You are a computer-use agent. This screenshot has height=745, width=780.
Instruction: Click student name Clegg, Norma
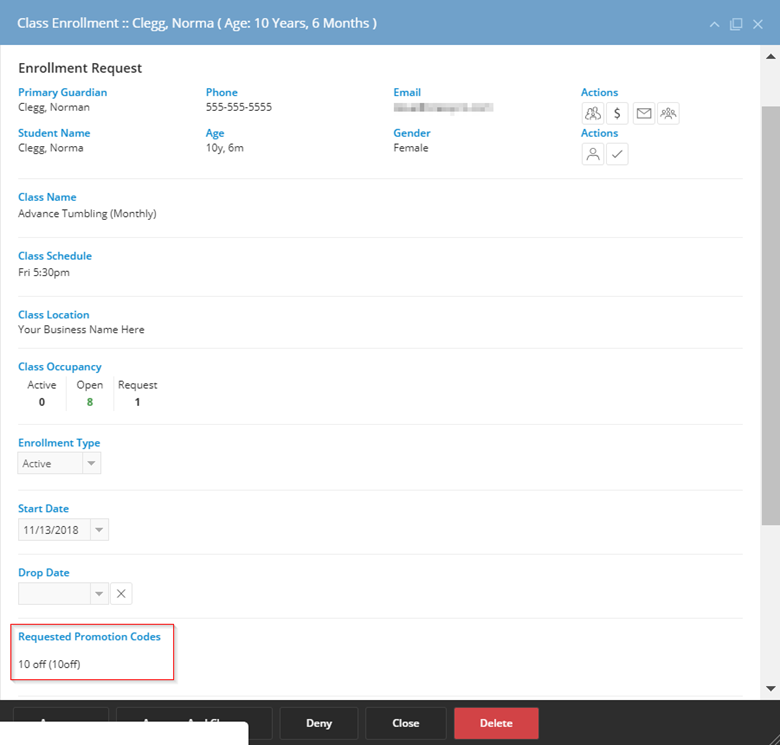pyautogui.click(x=51, y=148)
